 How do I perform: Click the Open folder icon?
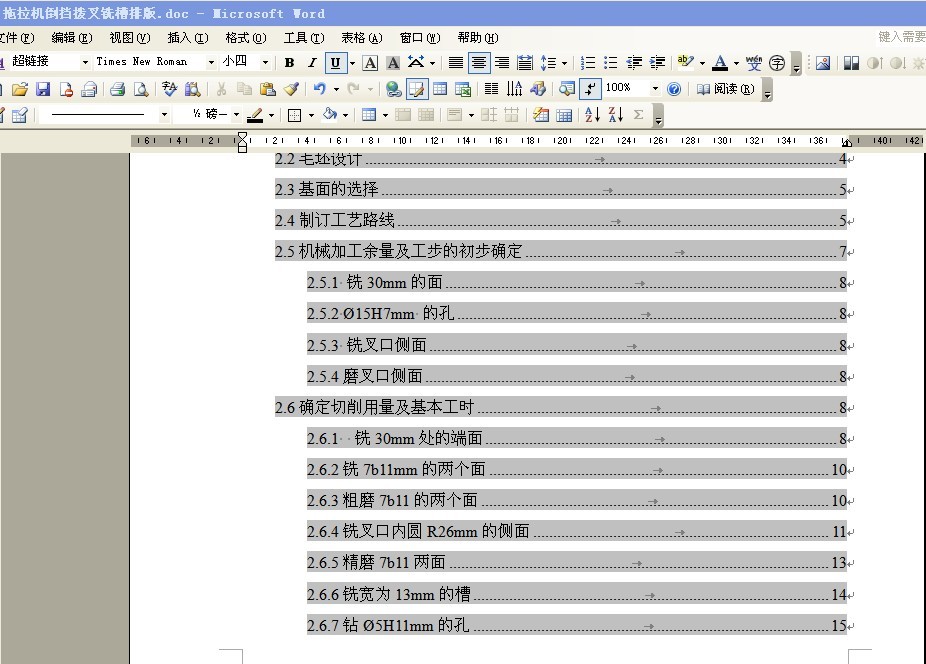[x=19, y=89]
